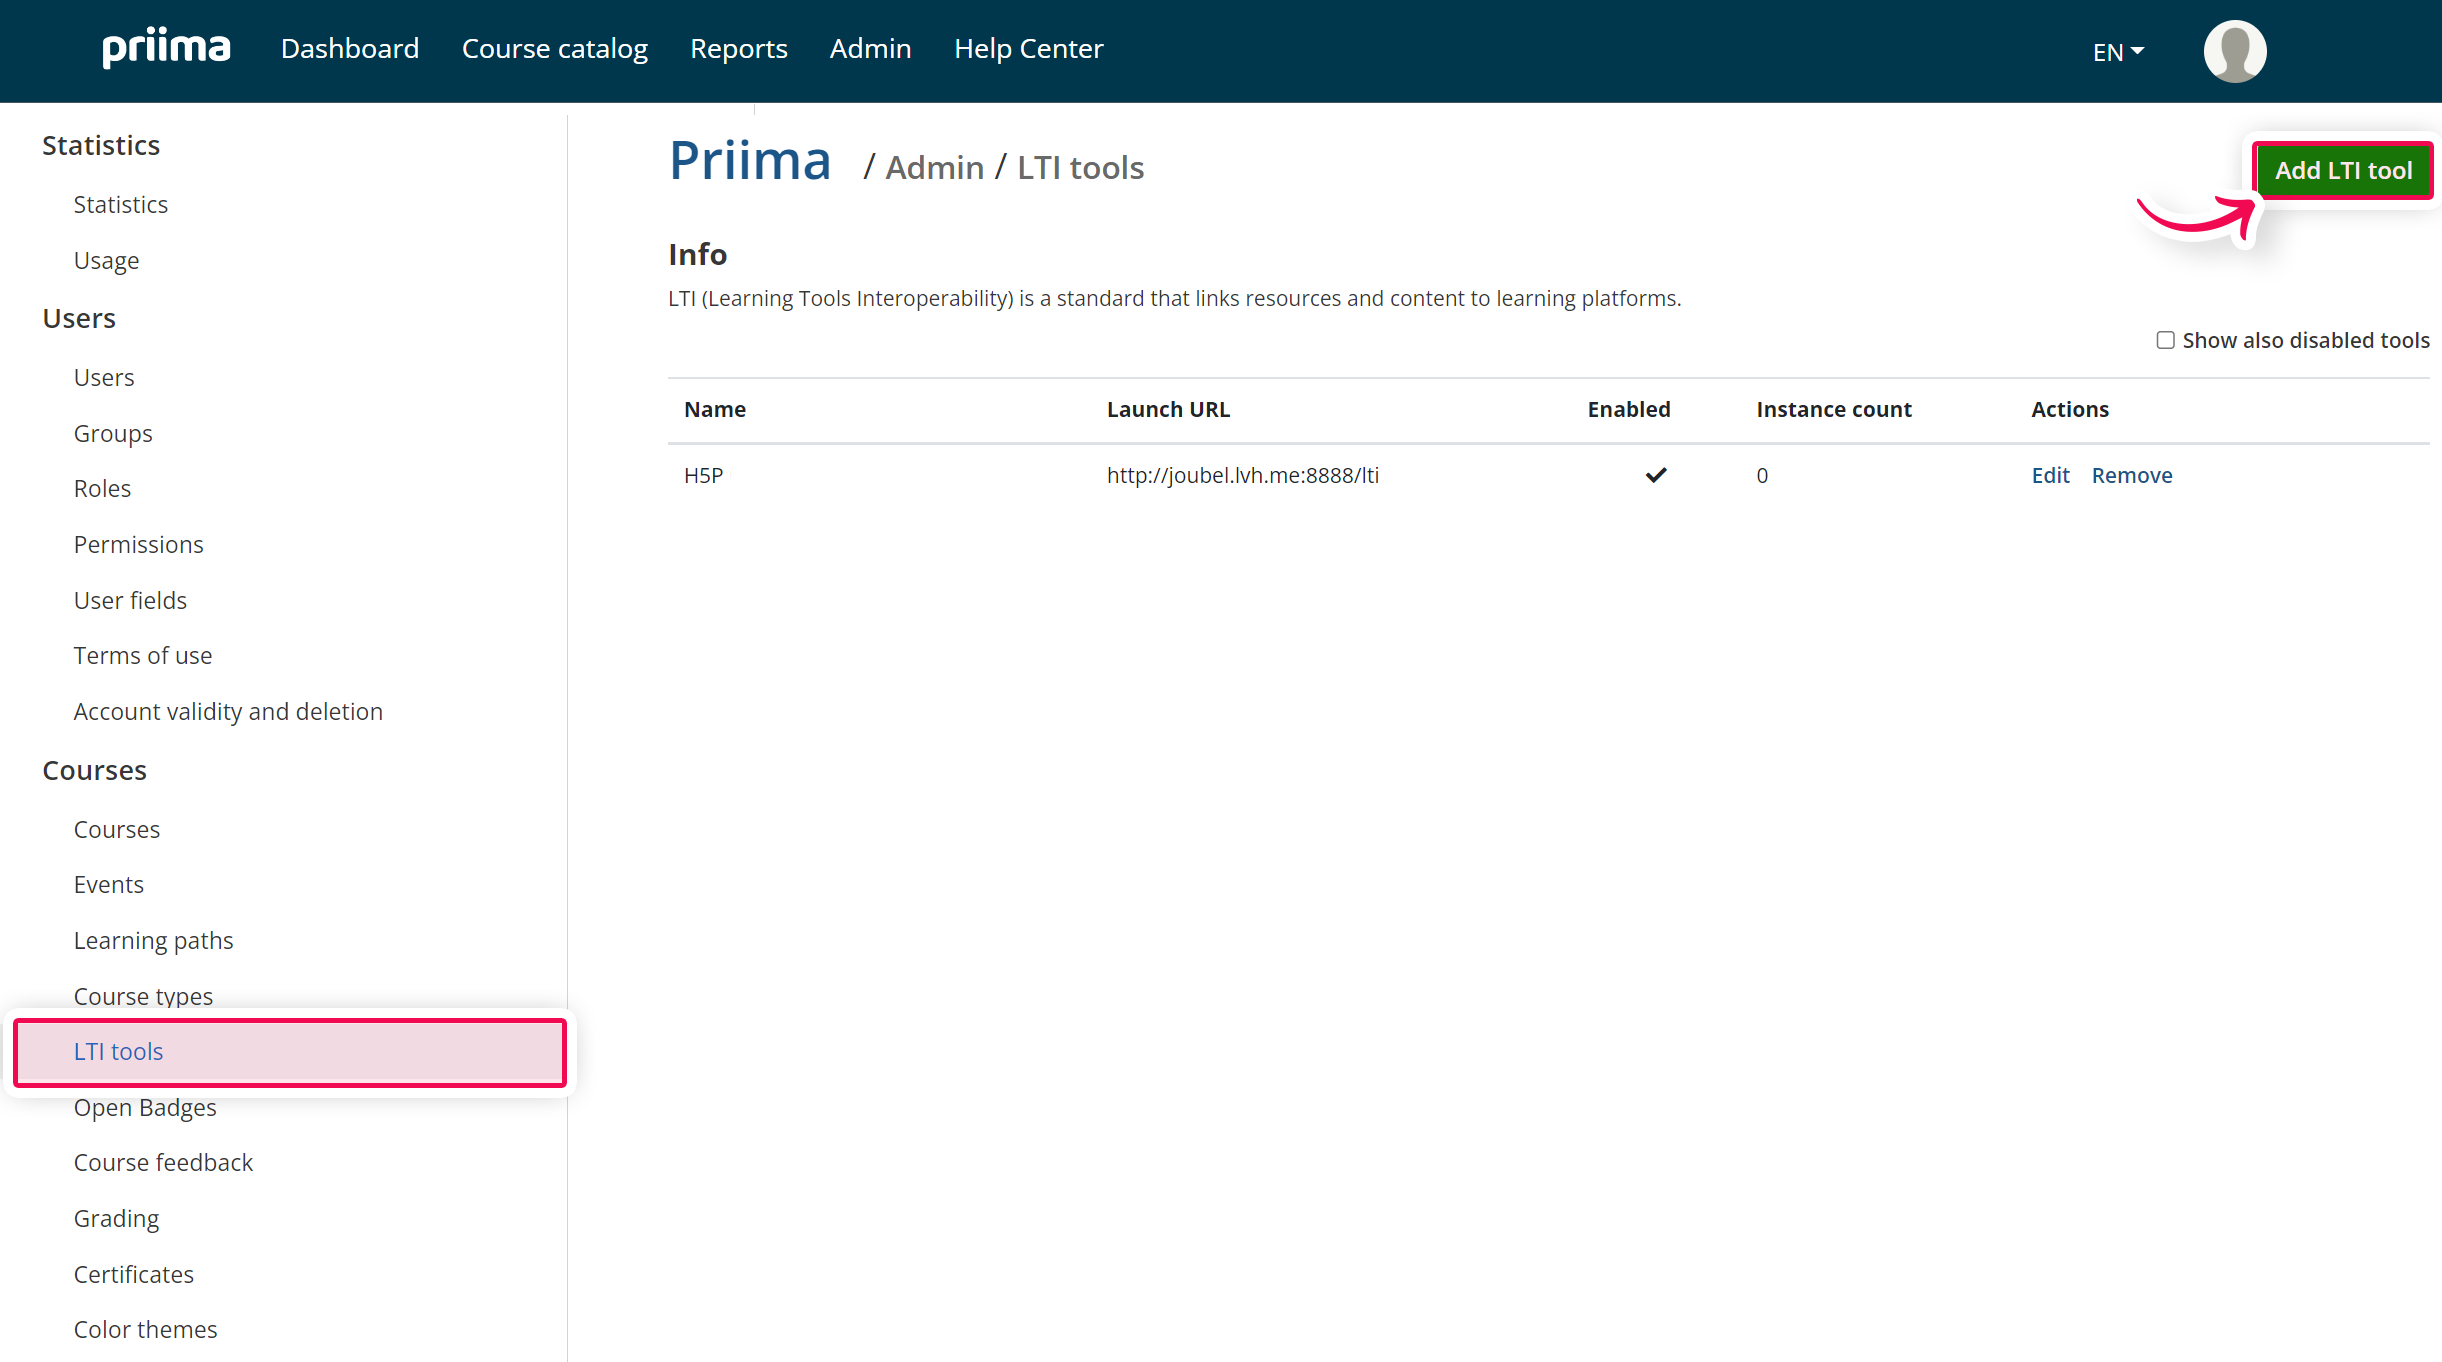2442x1362 pixels.
Task: Click the H5P name cell
Action: point(703,475)
